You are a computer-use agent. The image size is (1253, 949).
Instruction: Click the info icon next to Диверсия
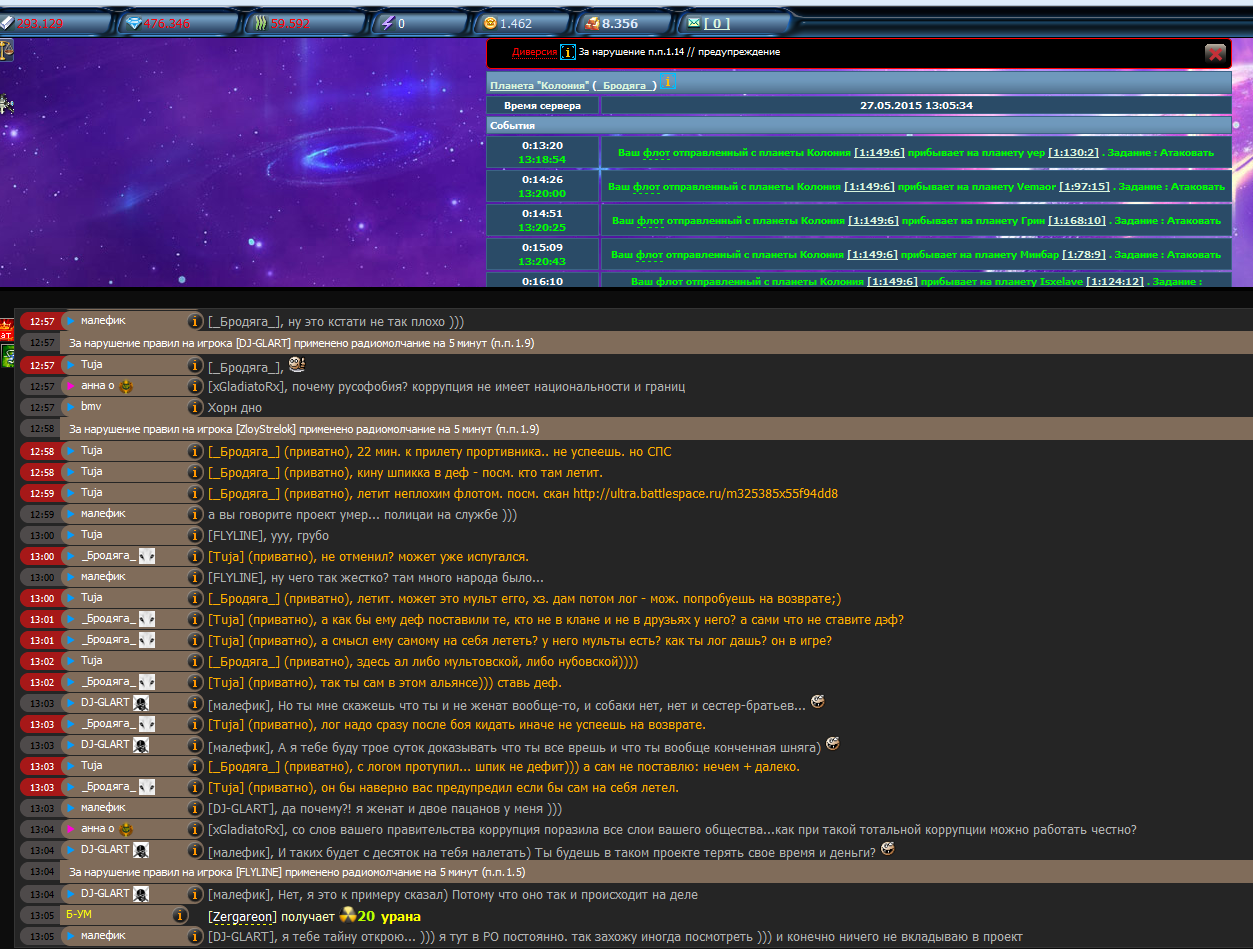[567, 52]
